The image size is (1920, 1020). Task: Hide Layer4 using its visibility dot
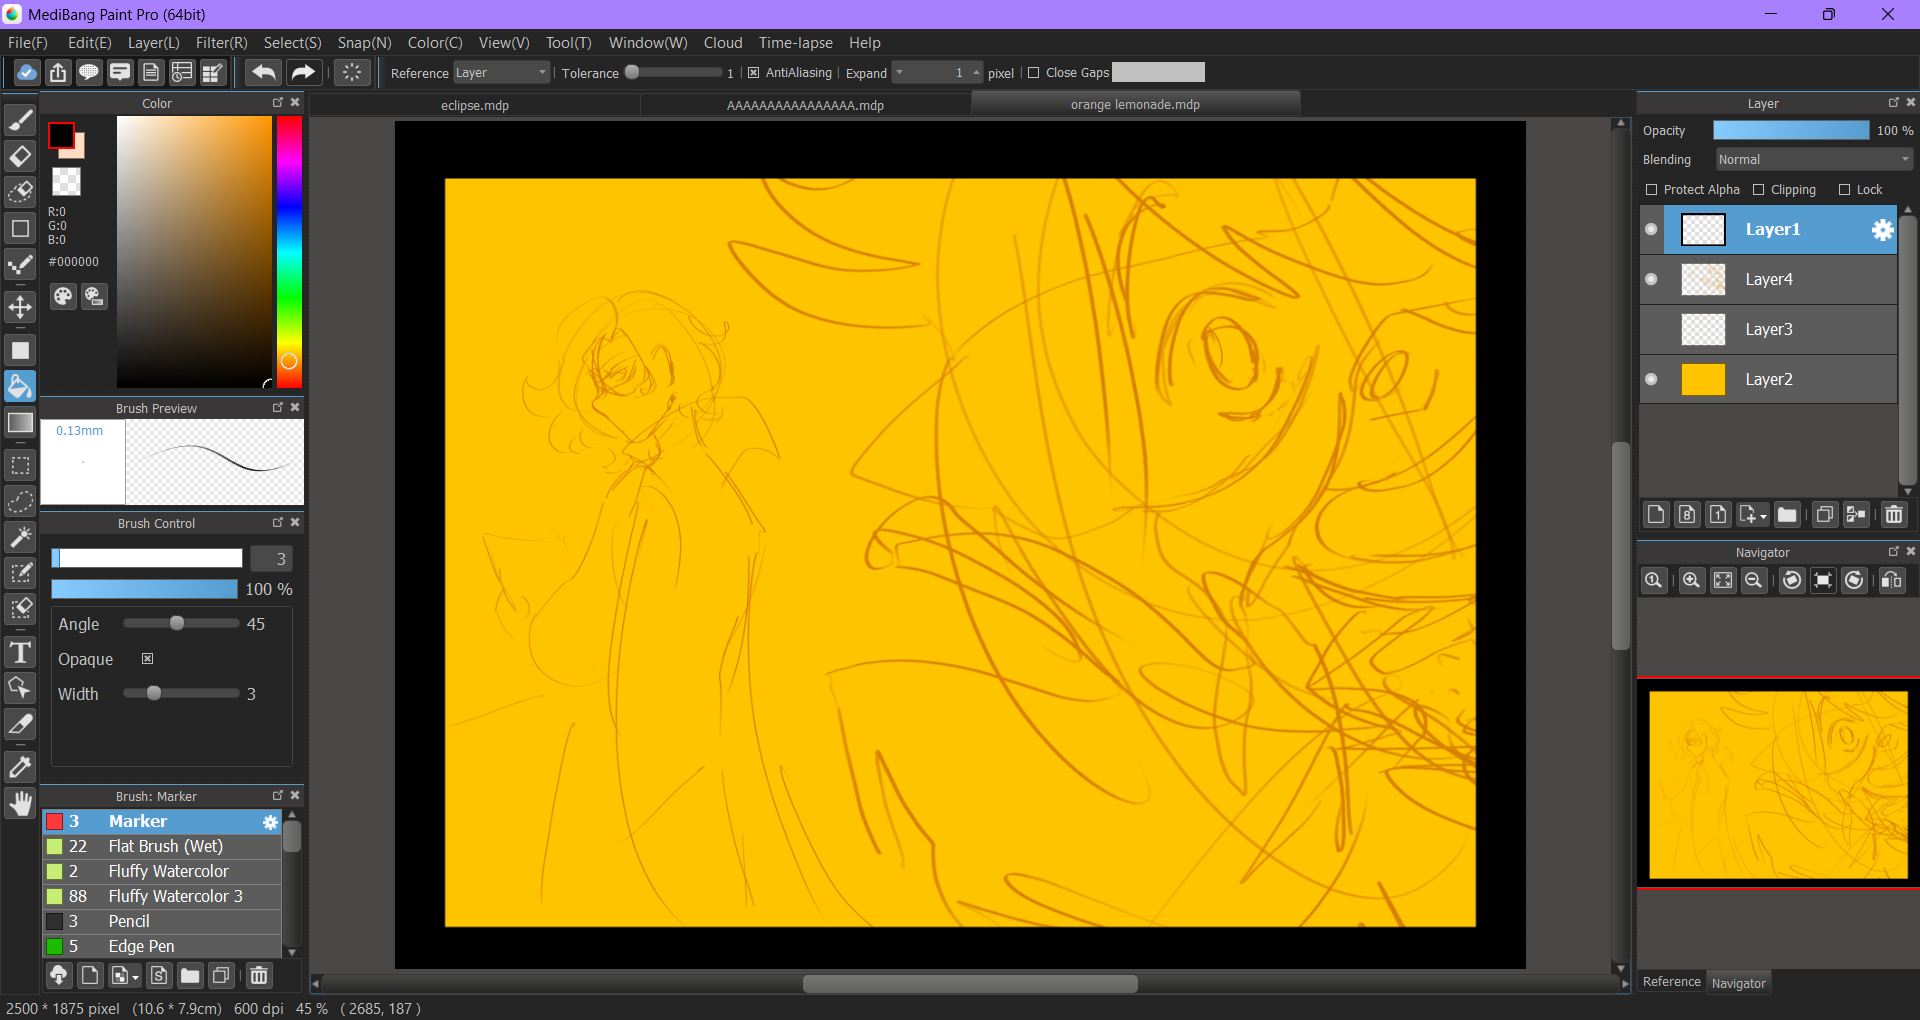coord(1651,279)
